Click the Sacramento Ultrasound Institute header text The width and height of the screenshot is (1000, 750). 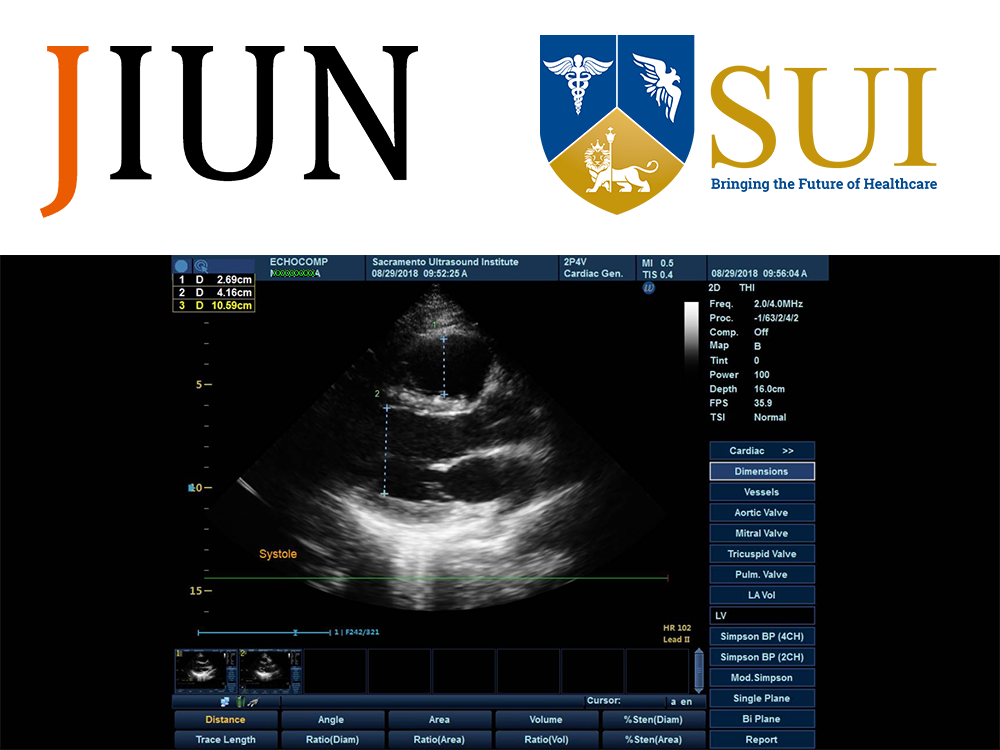pyautogui.click(x=445, y=262)
